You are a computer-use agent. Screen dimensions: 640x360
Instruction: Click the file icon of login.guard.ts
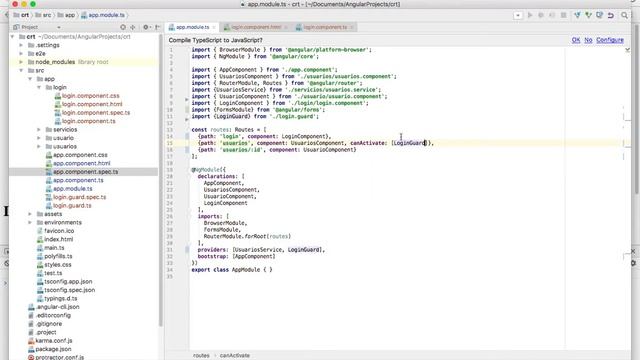coord(49,205)
